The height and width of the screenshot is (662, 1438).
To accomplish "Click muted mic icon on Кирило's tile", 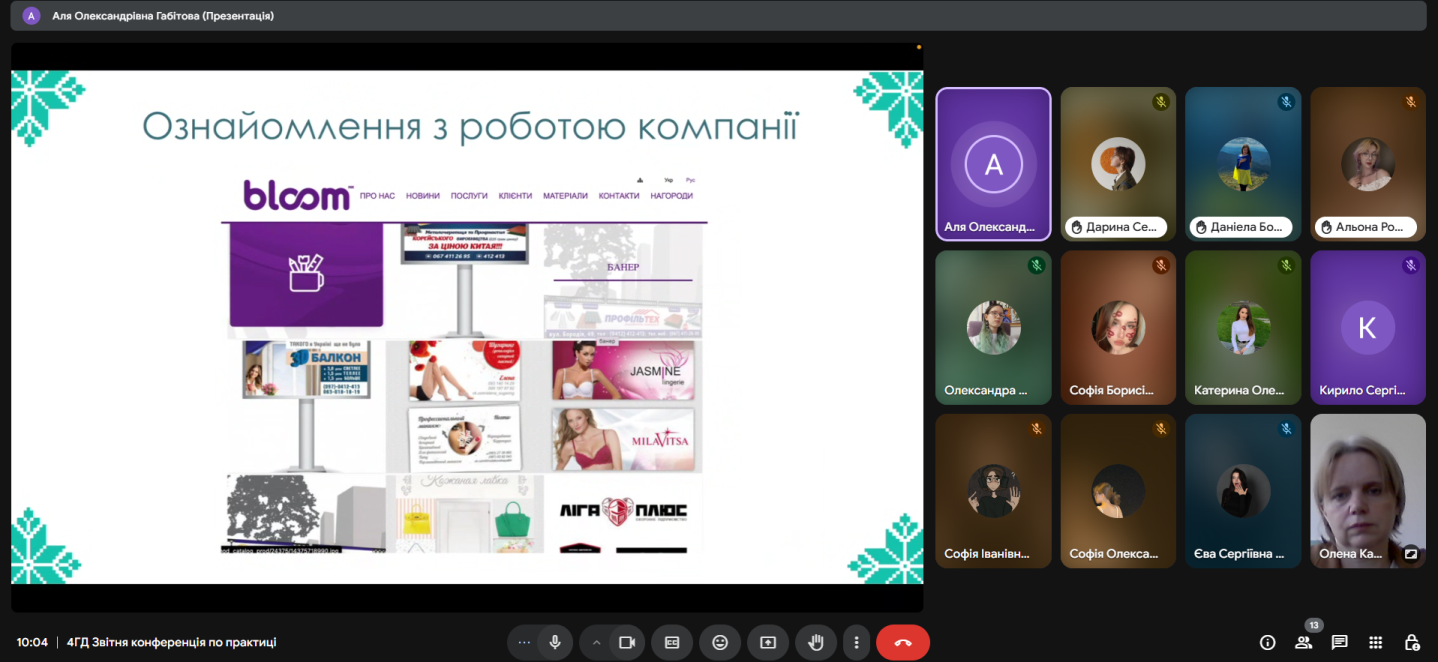I will coord(1411,265).
